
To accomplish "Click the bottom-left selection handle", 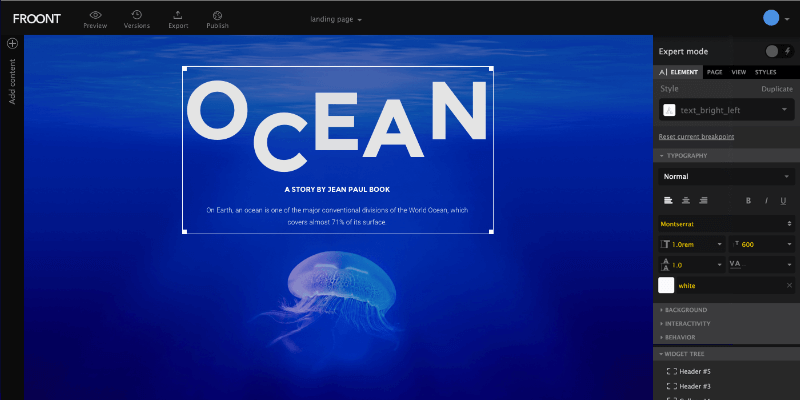I will pos(184,232).
